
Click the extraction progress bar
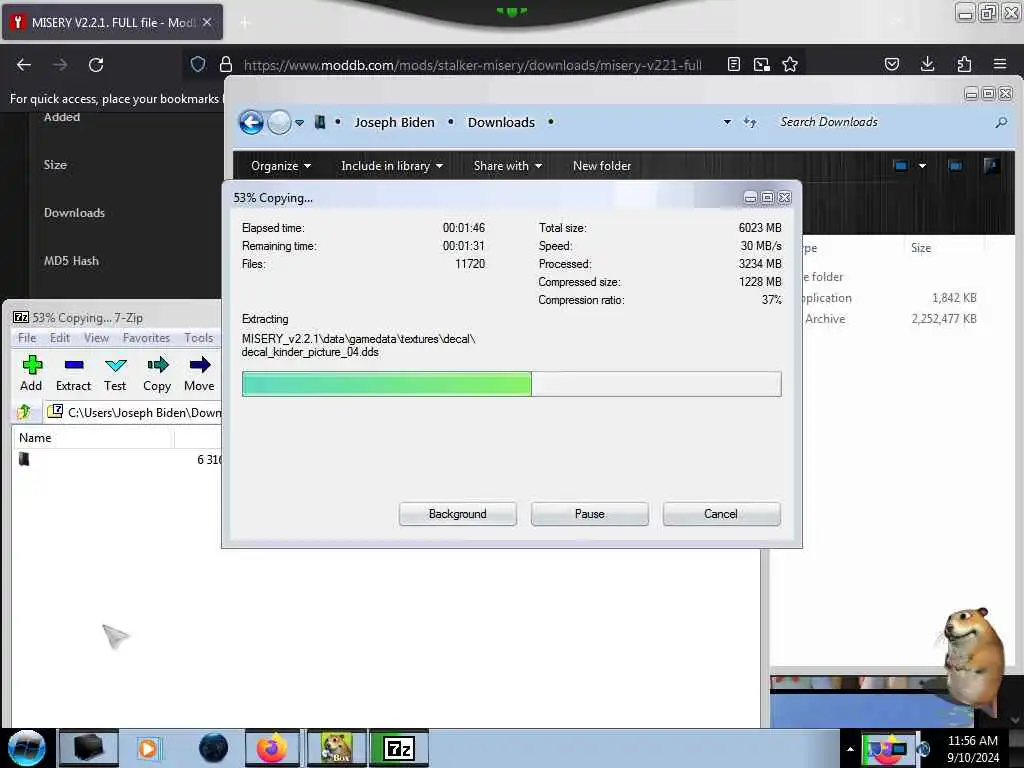click(x=511, y=384)
